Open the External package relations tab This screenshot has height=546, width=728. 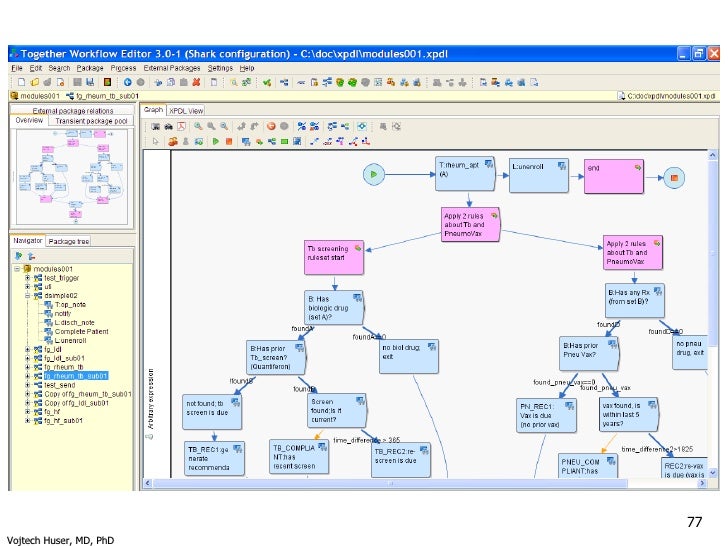point(72,110)
